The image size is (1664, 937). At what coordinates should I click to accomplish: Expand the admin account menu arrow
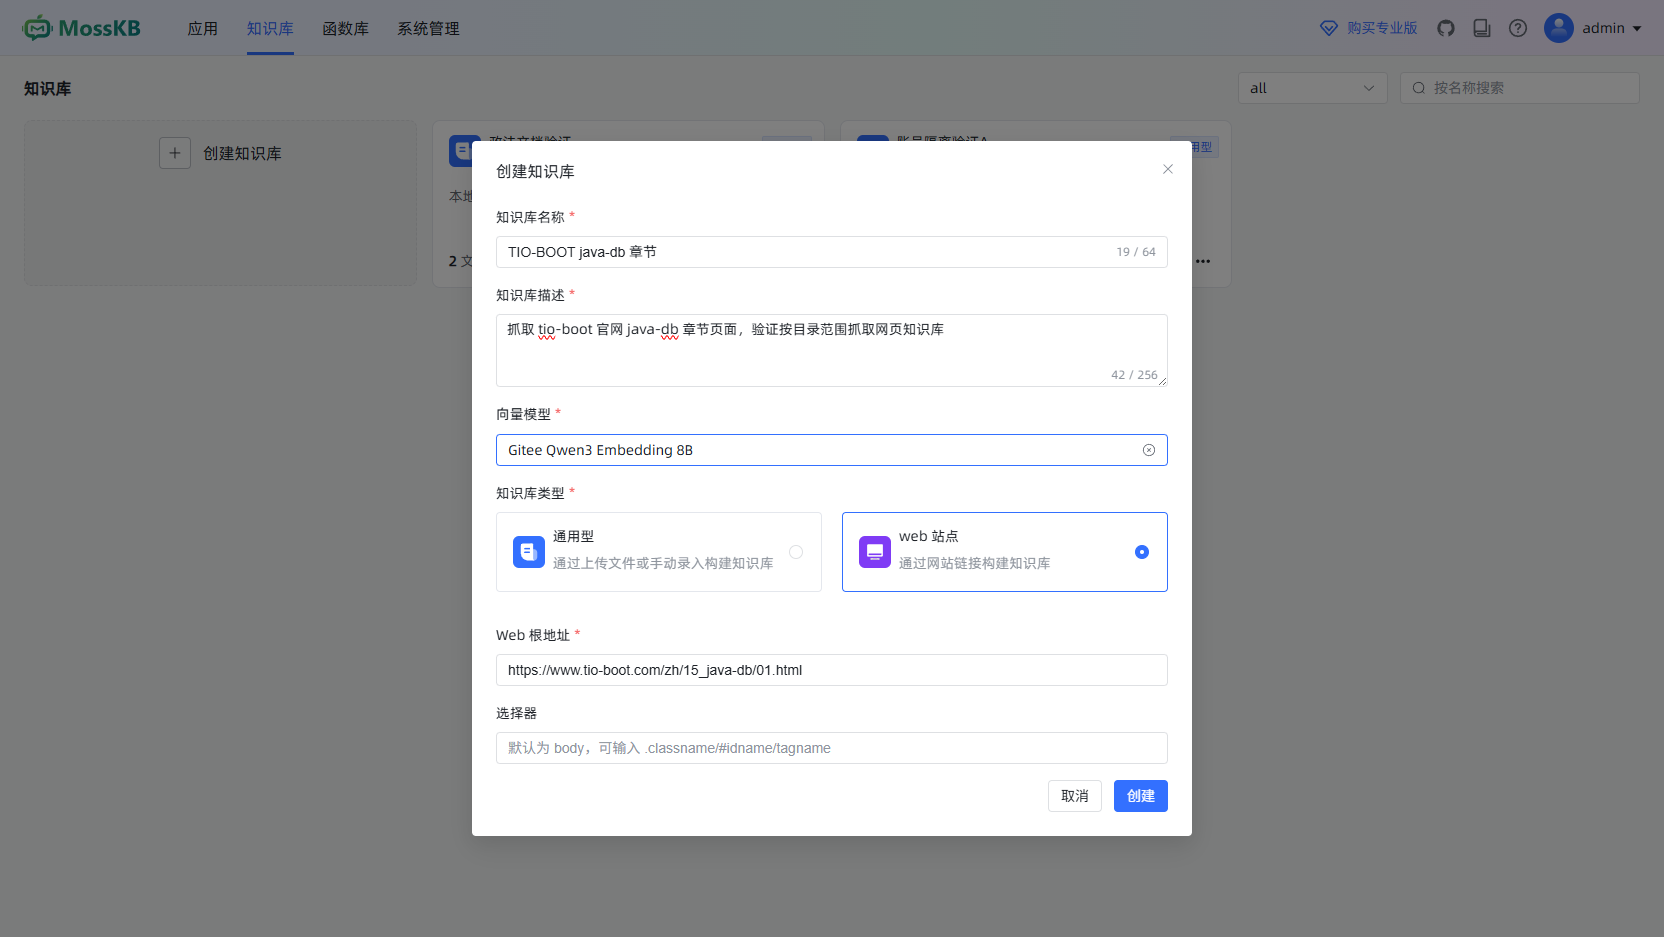pyautogui.click(x=1637, y=29)
